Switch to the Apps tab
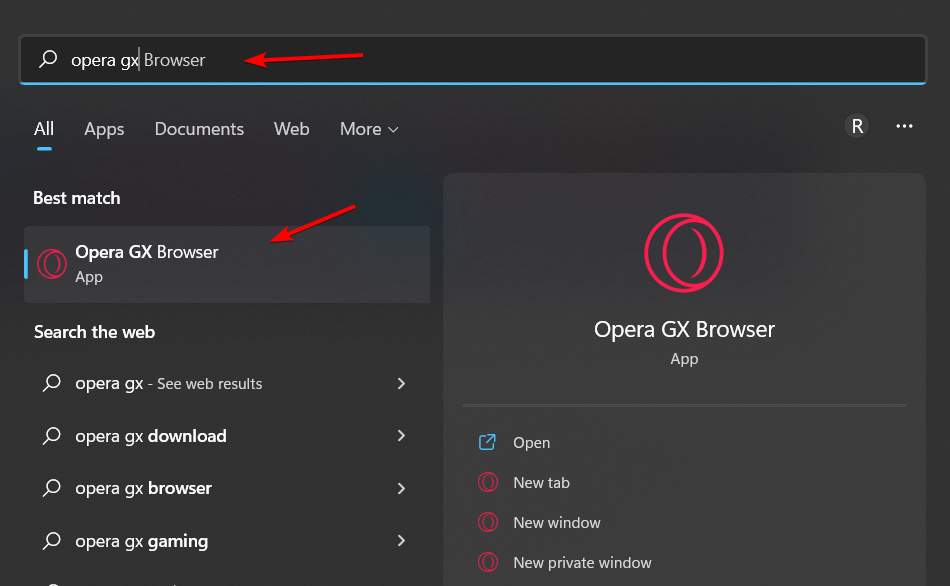 point(104,129)
